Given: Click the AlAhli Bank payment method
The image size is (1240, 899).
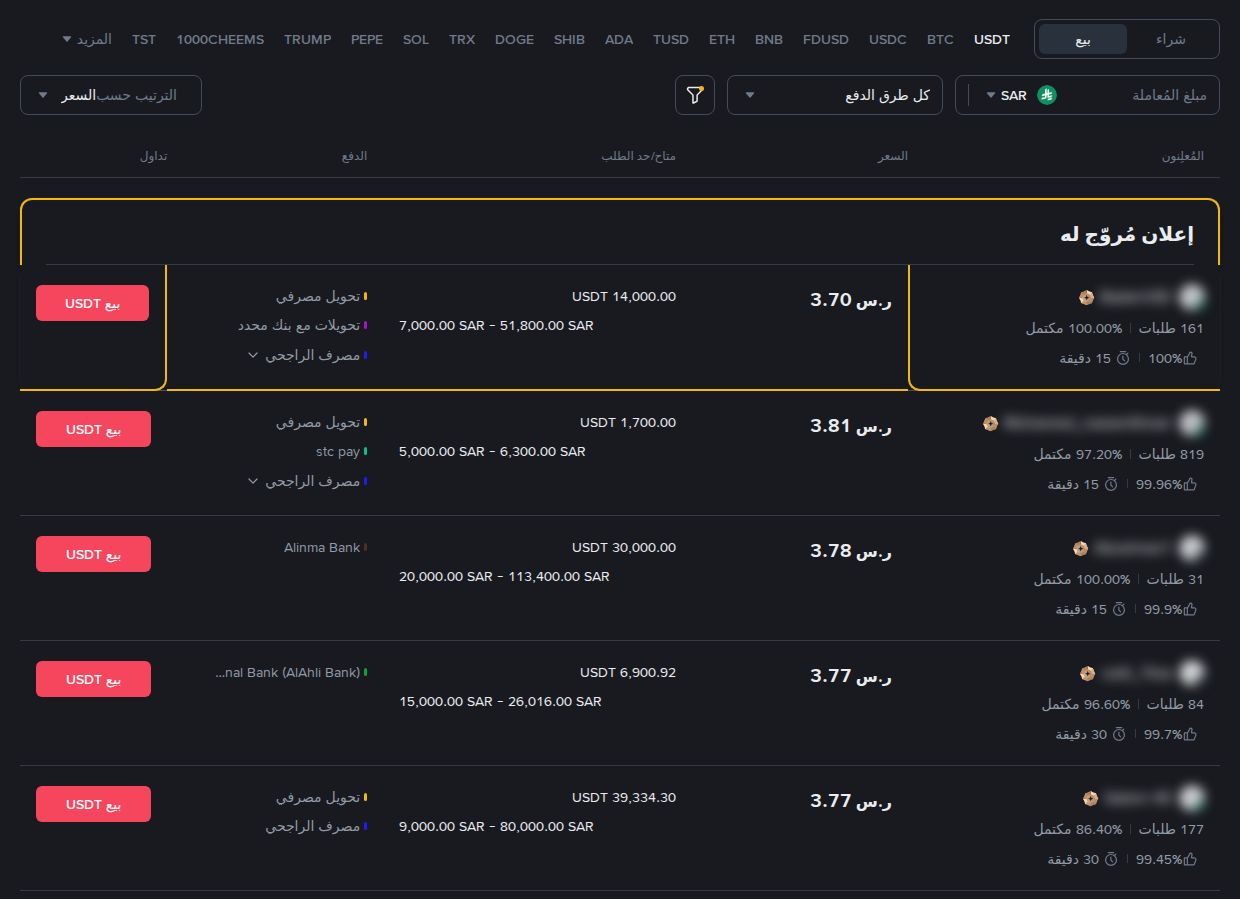Looking at the screenshot, I should (x=287, y=673).
